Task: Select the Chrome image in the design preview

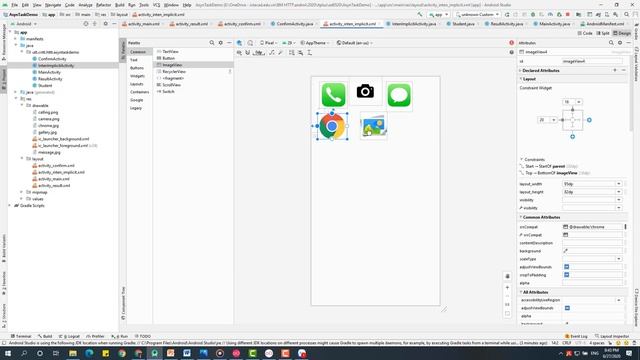Action: pos(332,126)
